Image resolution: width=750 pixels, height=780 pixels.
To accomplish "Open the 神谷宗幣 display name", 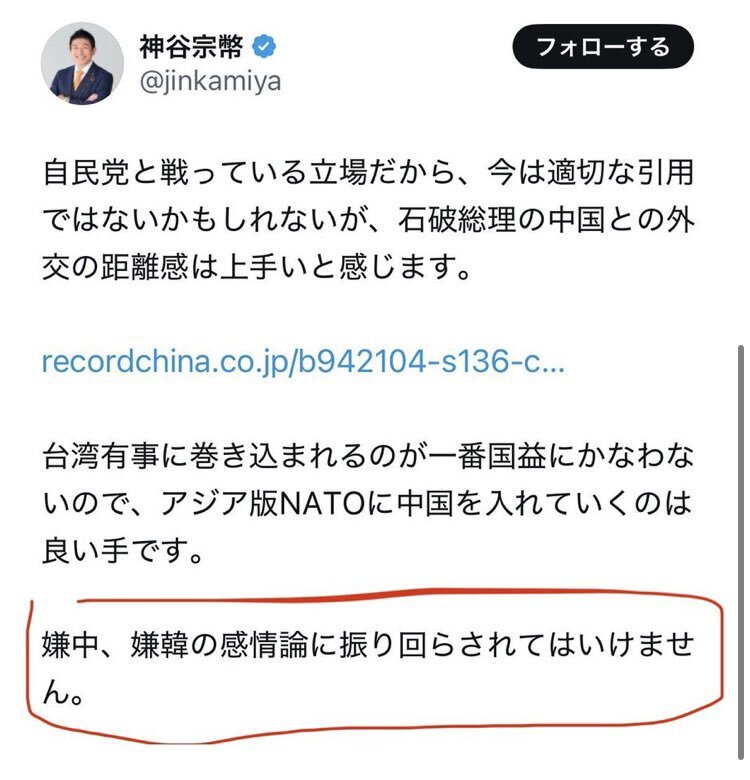I will coord(191,47).
